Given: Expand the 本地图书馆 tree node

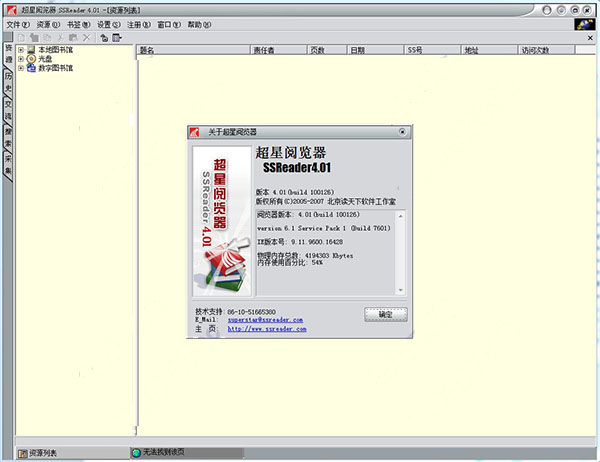Looking at the screenshot, I should [x=21, y=50].
